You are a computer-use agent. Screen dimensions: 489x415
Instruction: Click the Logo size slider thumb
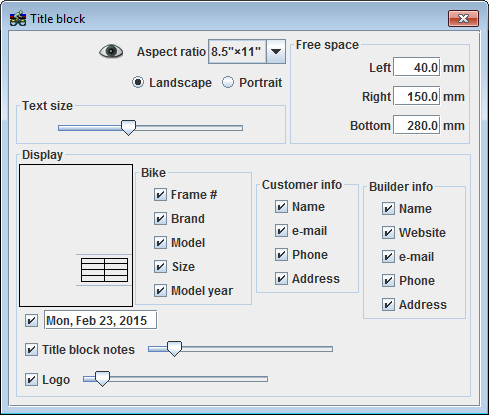pos(102,379)
